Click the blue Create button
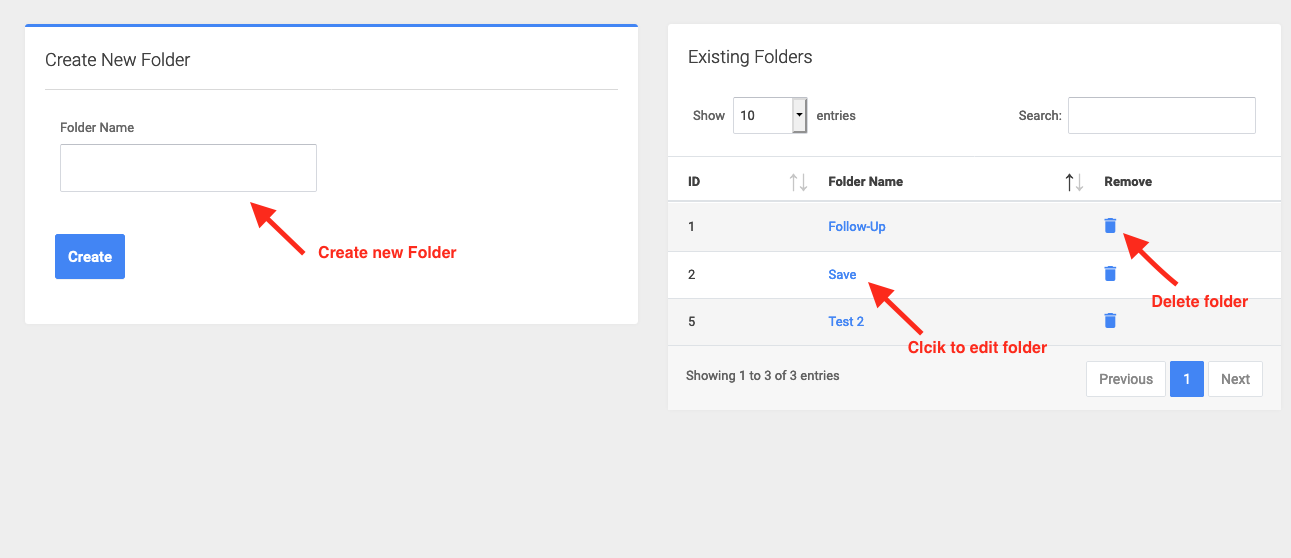Viewport: 1291px width, 558px height. click(90, 257)
